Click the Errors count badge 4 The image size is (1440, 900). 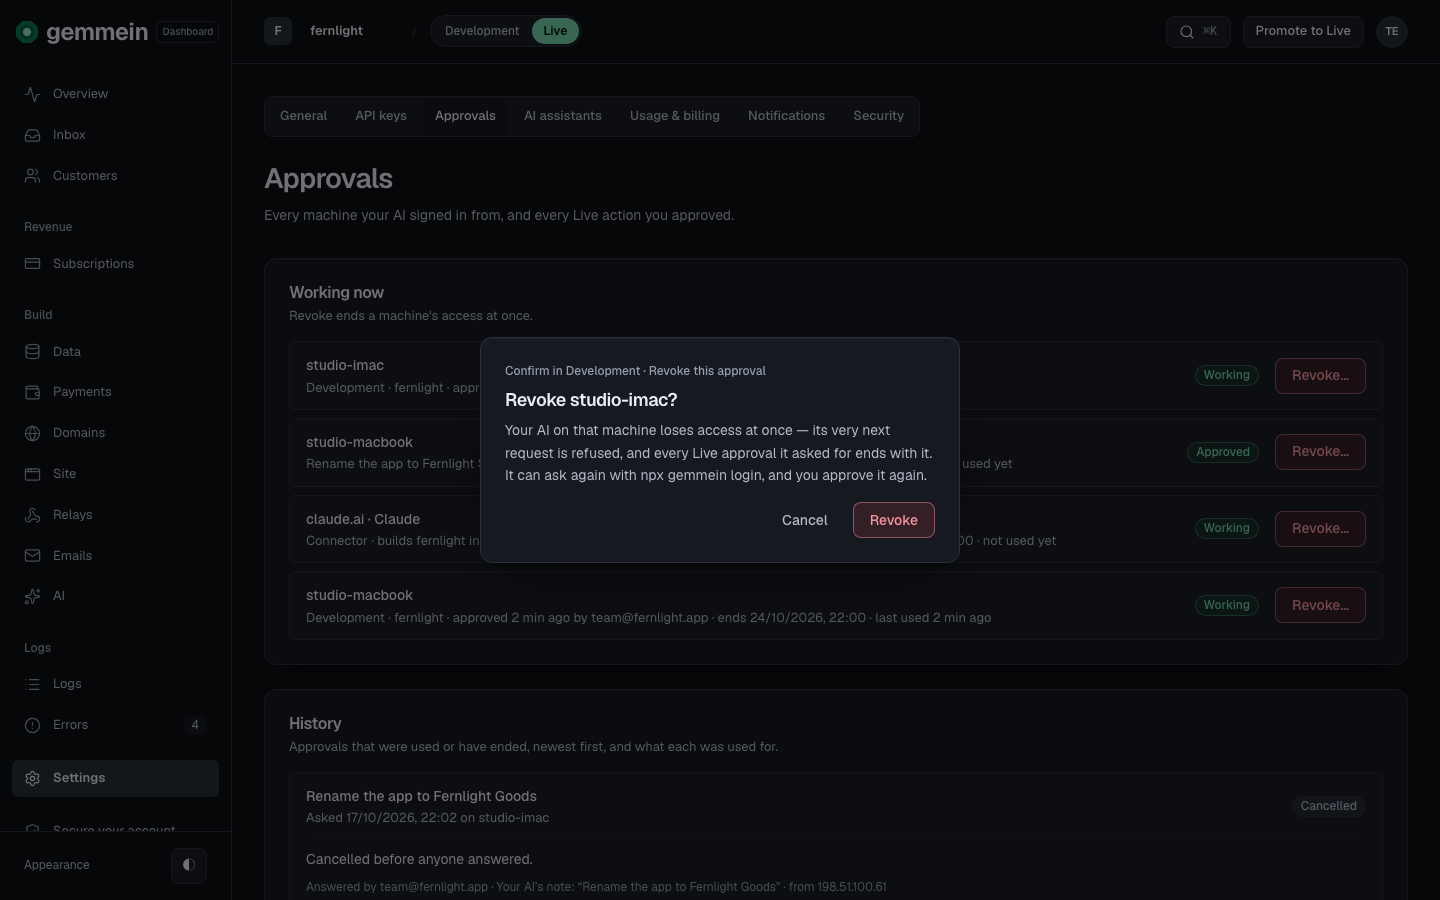195,725
